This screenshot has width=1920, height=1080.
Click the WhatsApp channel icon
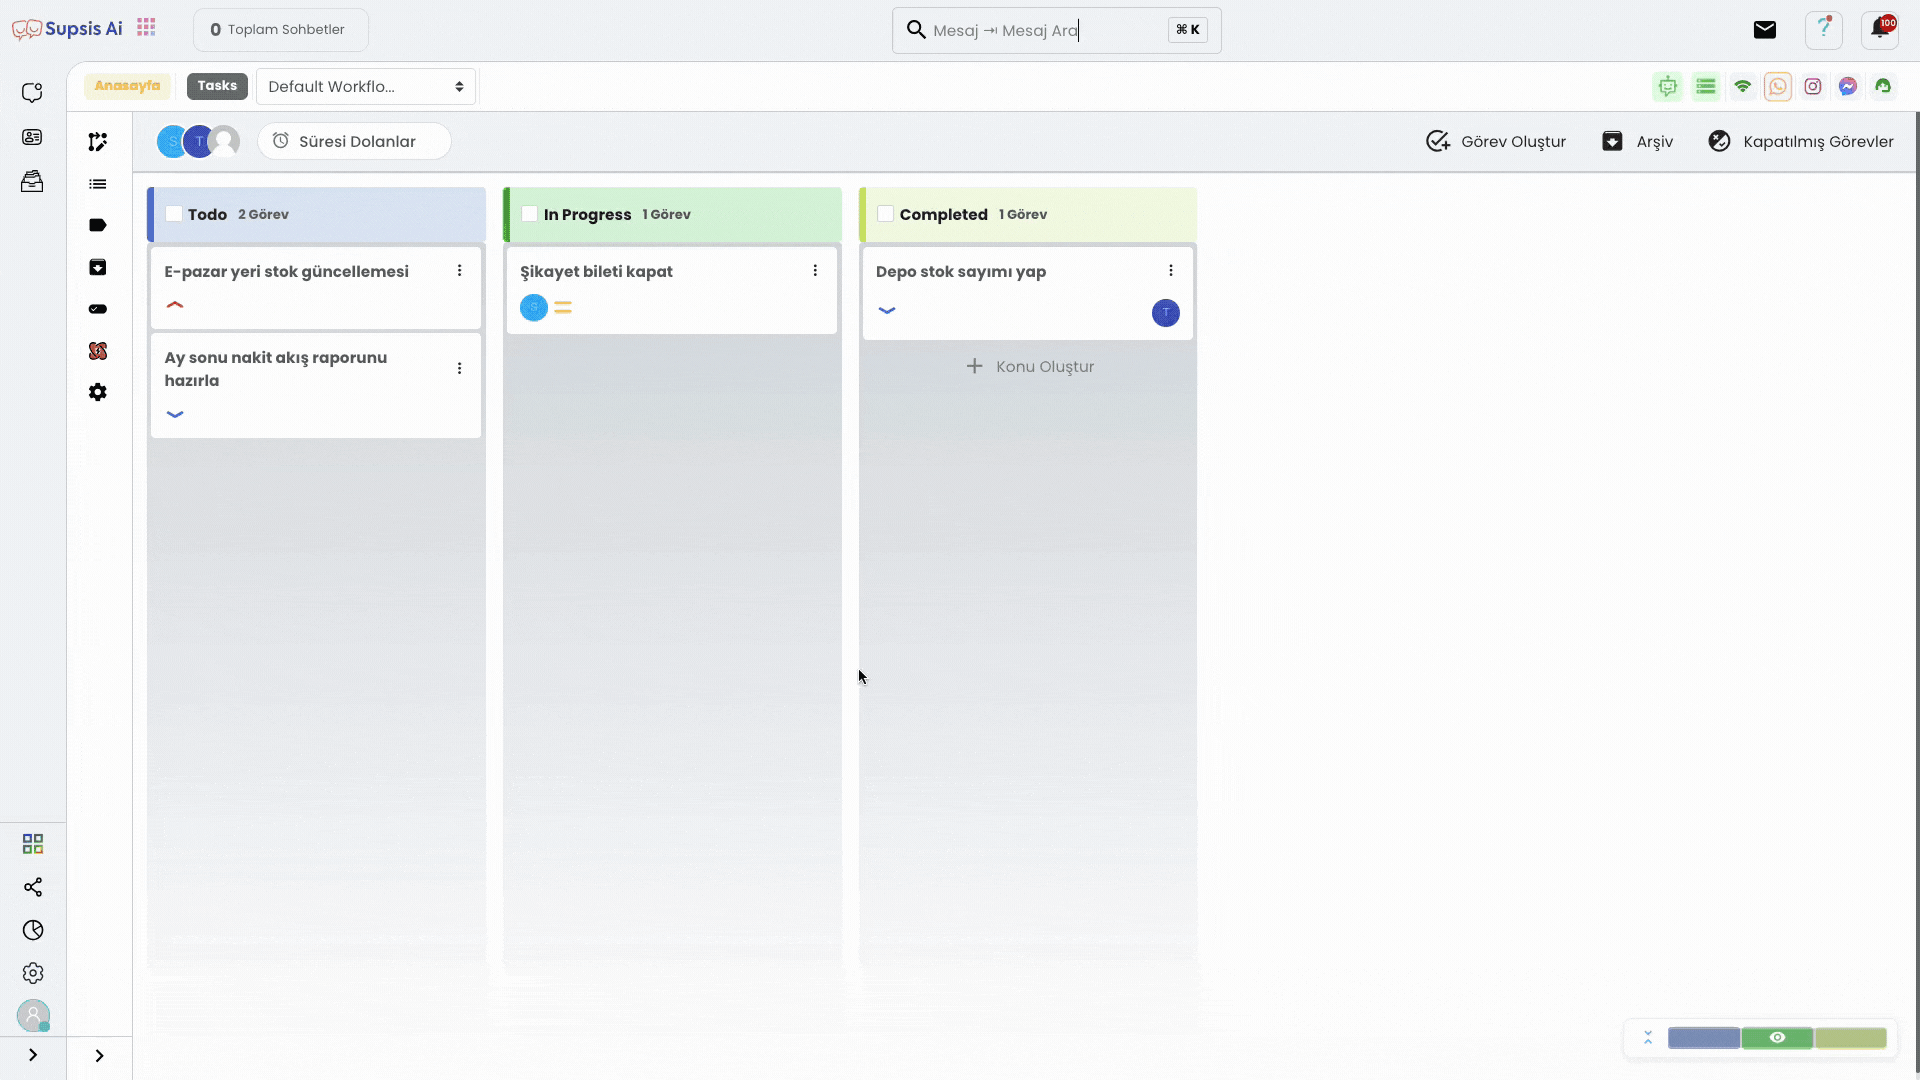pyautogui.click(x=1778, y=87)
